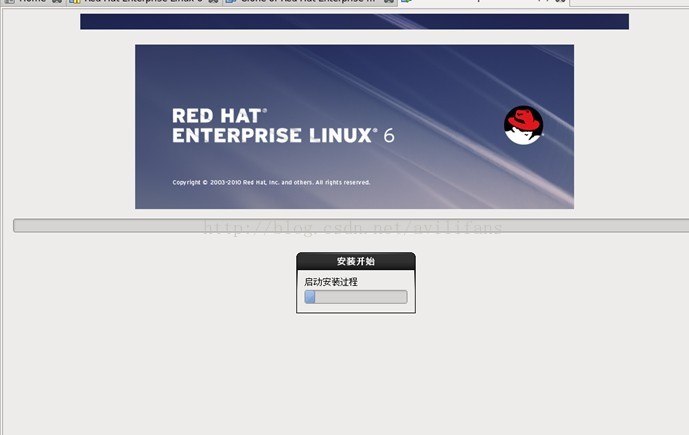Screen dimensions: 689x435
Task: Click the Red Hat shadowman logo
Action: (x=523, y=125)
